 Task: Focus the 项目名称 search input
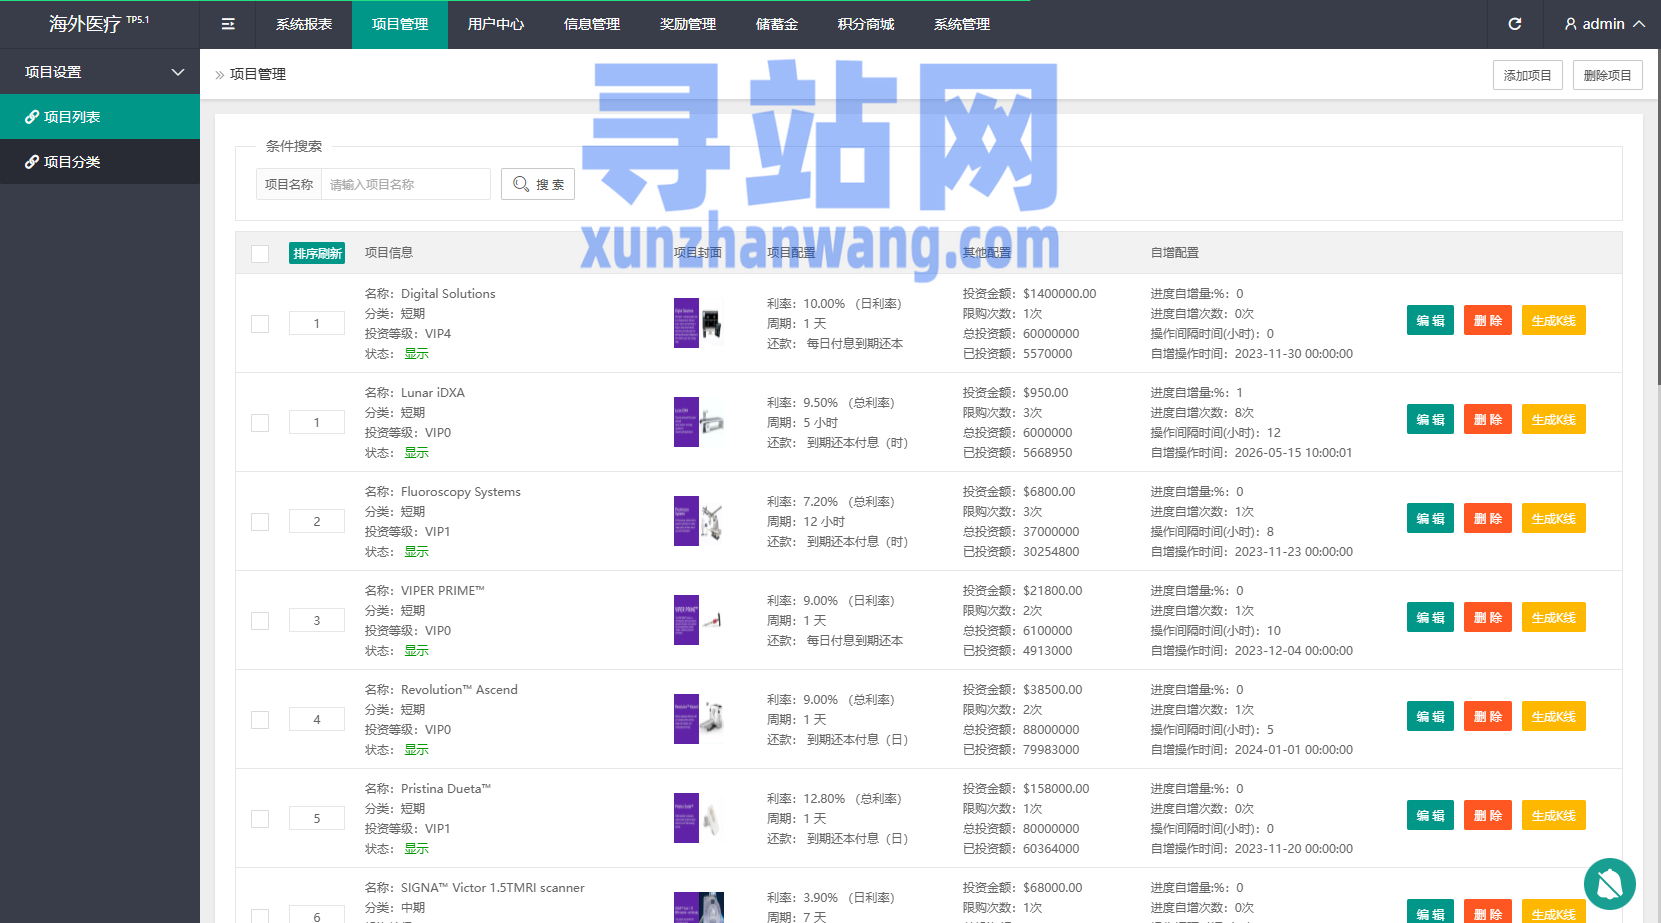pos(405,184)
